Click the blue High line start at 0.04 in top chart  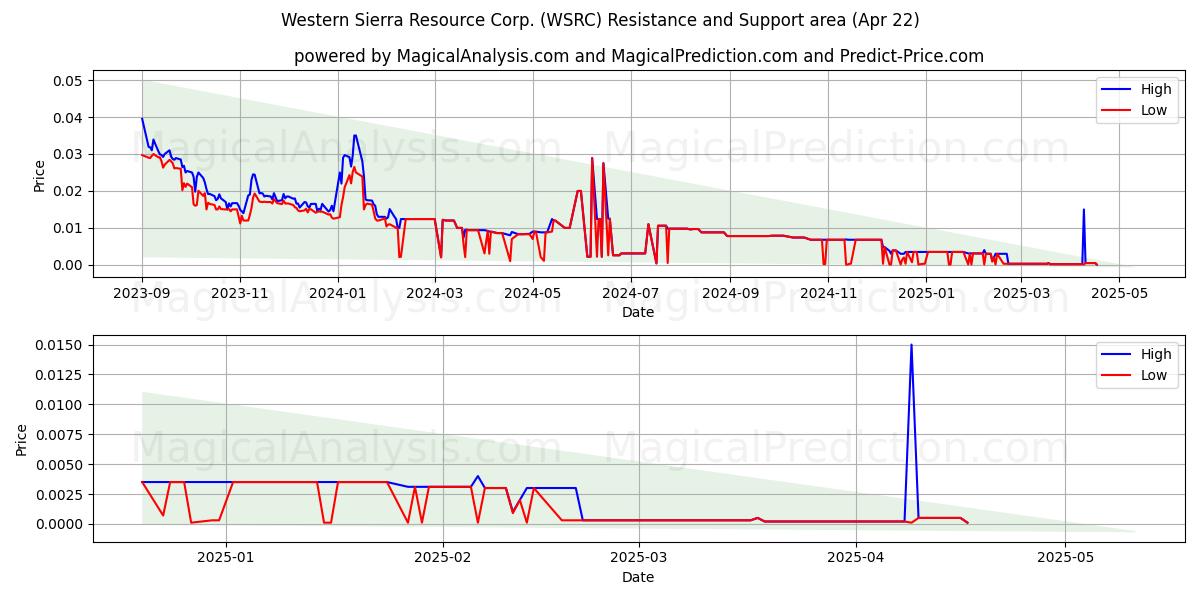point(142,119)
